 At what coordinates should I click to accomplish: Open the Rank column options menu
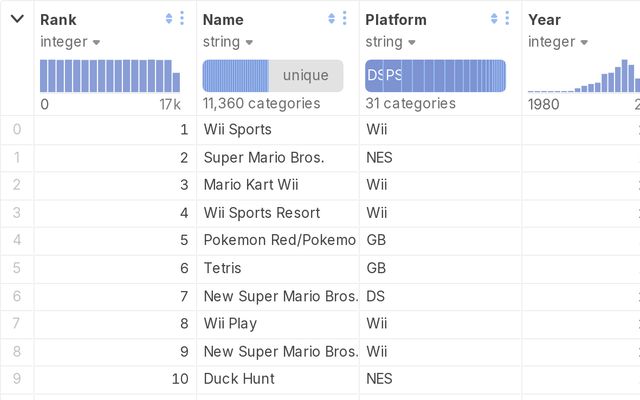pos(181,19)
